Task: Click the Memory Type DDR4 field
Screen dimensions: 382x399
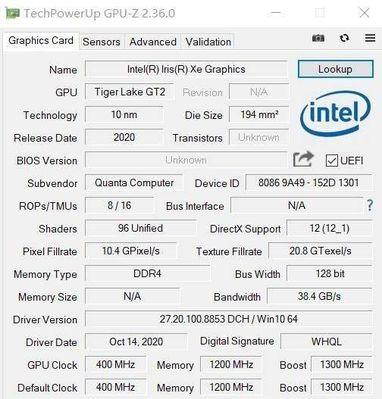Action: coord(147,274)
